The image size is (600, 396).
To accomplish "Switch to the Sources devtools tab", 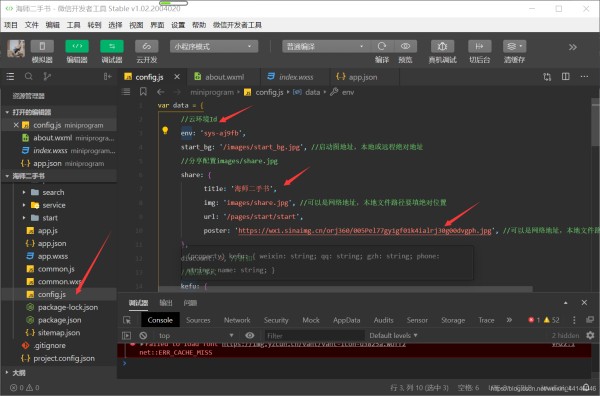I will tap(198, 320).
